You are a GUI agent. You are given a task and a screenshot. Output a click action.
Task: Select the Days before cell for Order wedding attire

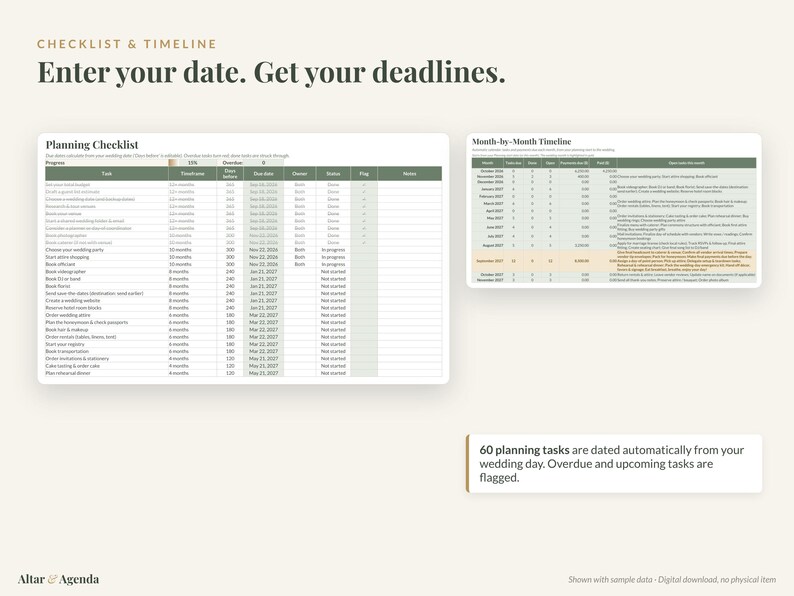(x=230, y=315)
